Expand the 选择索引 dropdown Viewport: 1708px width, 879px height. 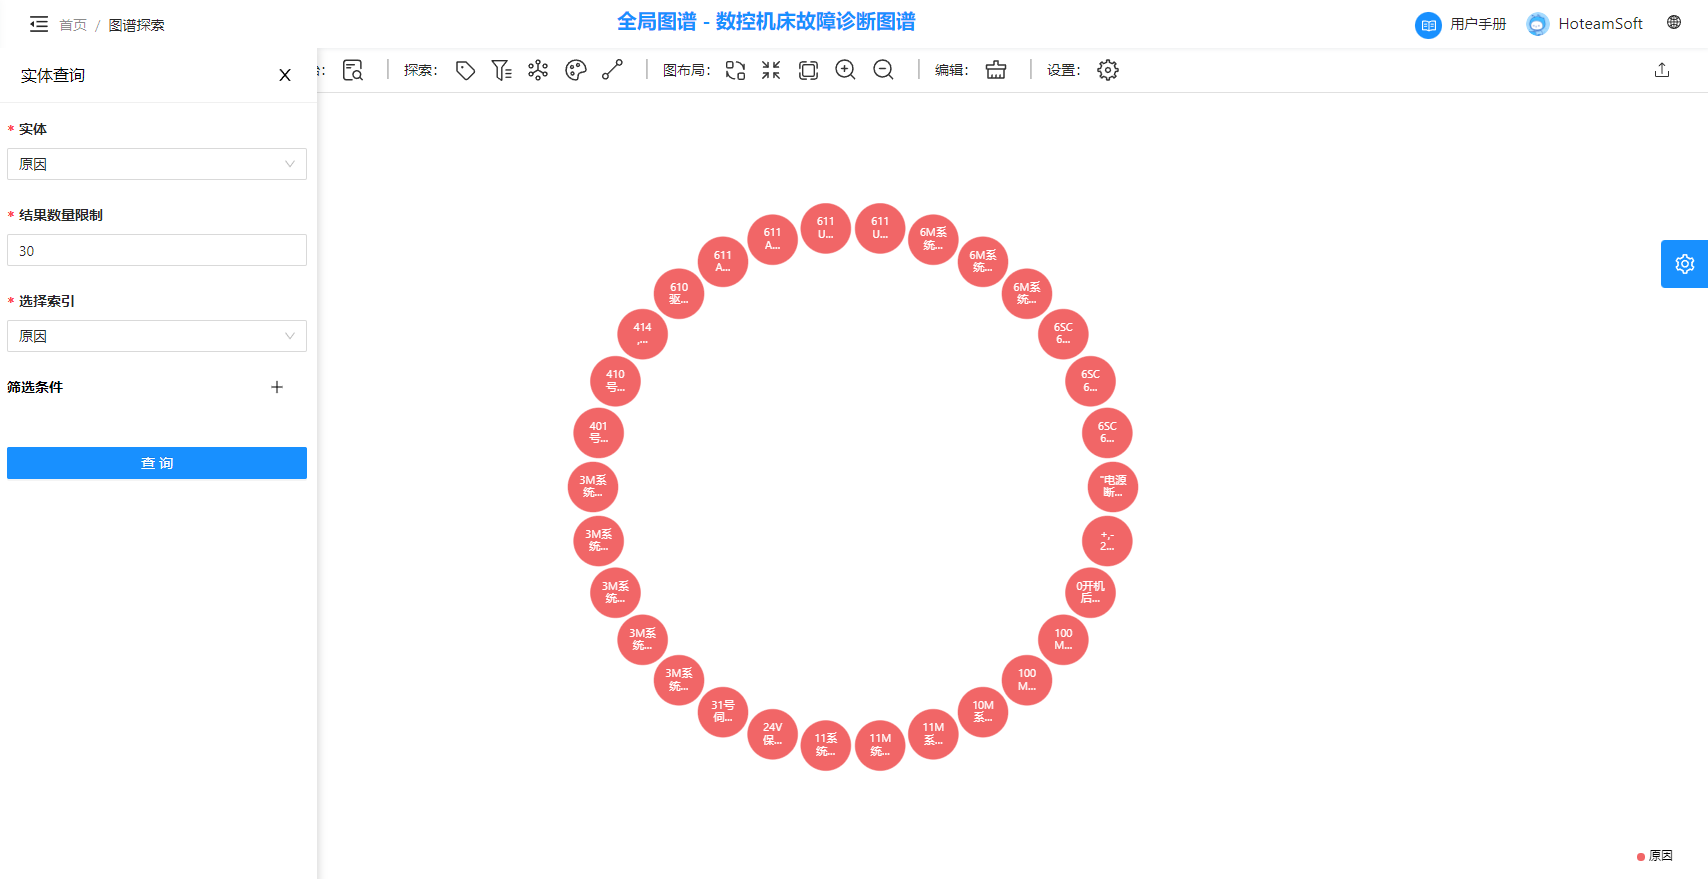[x=157, y=336]
